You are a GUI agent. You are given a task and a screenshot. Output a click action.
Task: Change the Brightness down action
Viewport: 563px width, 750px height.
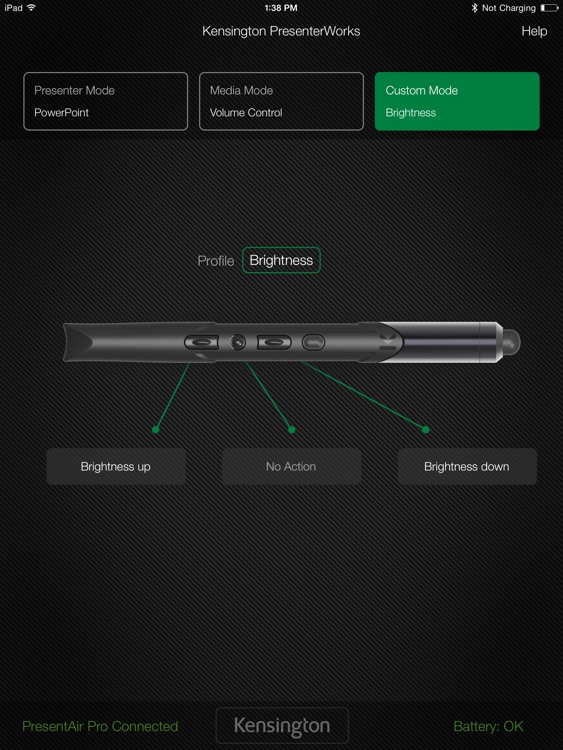pyautogui.click(x=467, y=466)
